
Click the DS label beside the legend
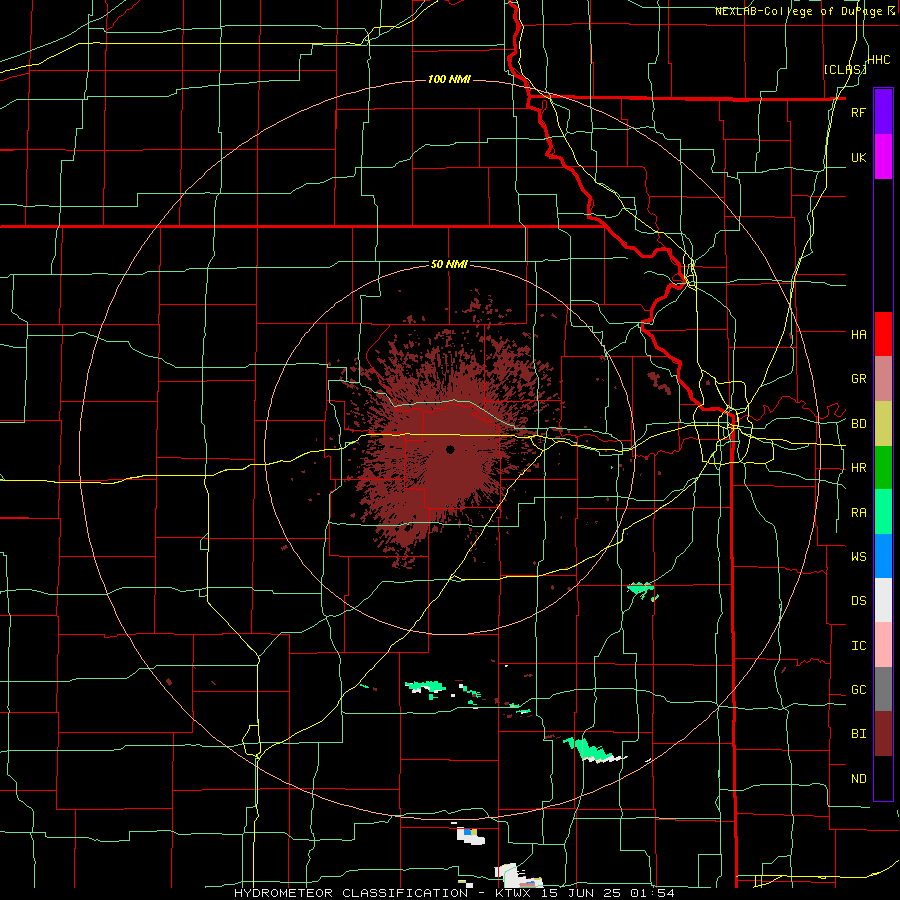coord(858,601)
